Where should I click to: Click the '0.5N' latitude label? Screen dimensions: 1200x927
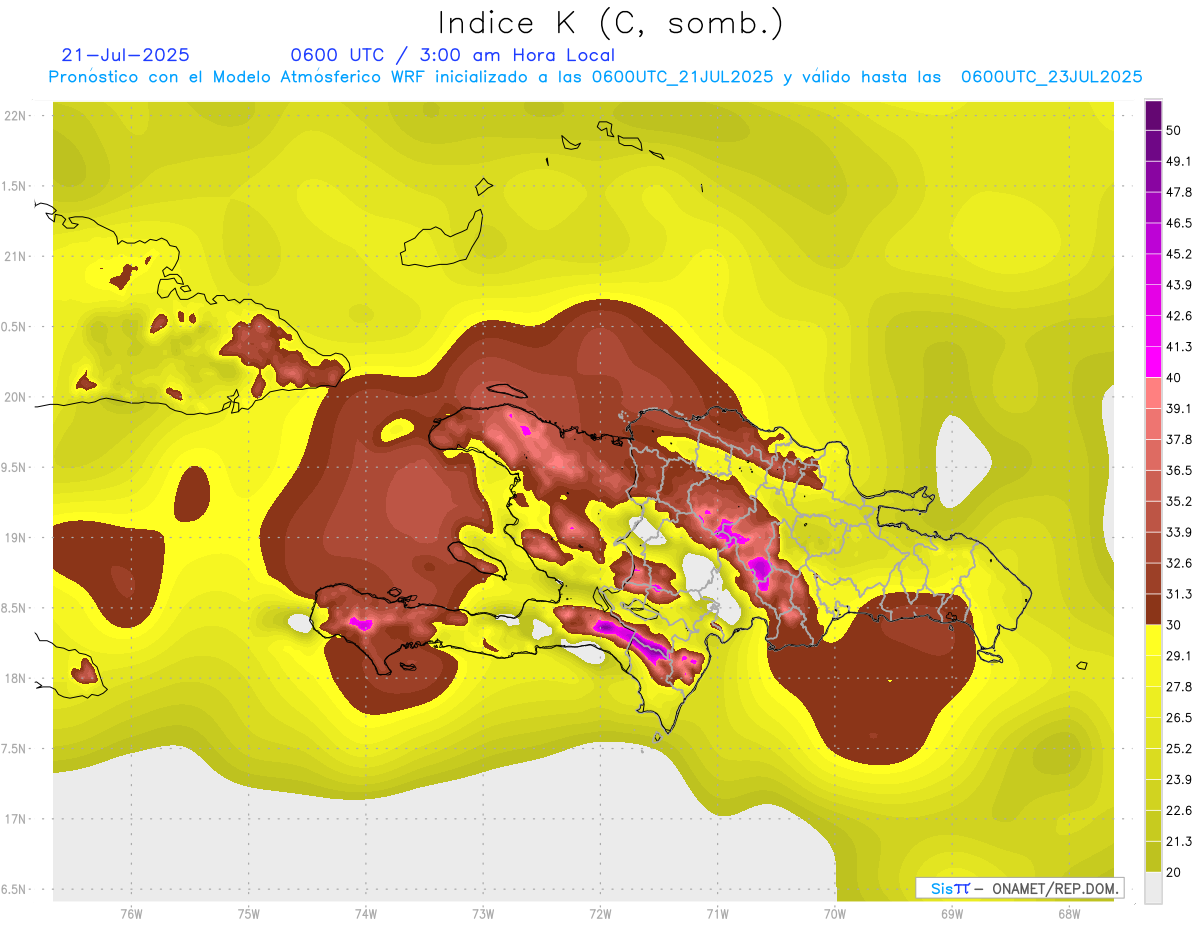(15, 327)
